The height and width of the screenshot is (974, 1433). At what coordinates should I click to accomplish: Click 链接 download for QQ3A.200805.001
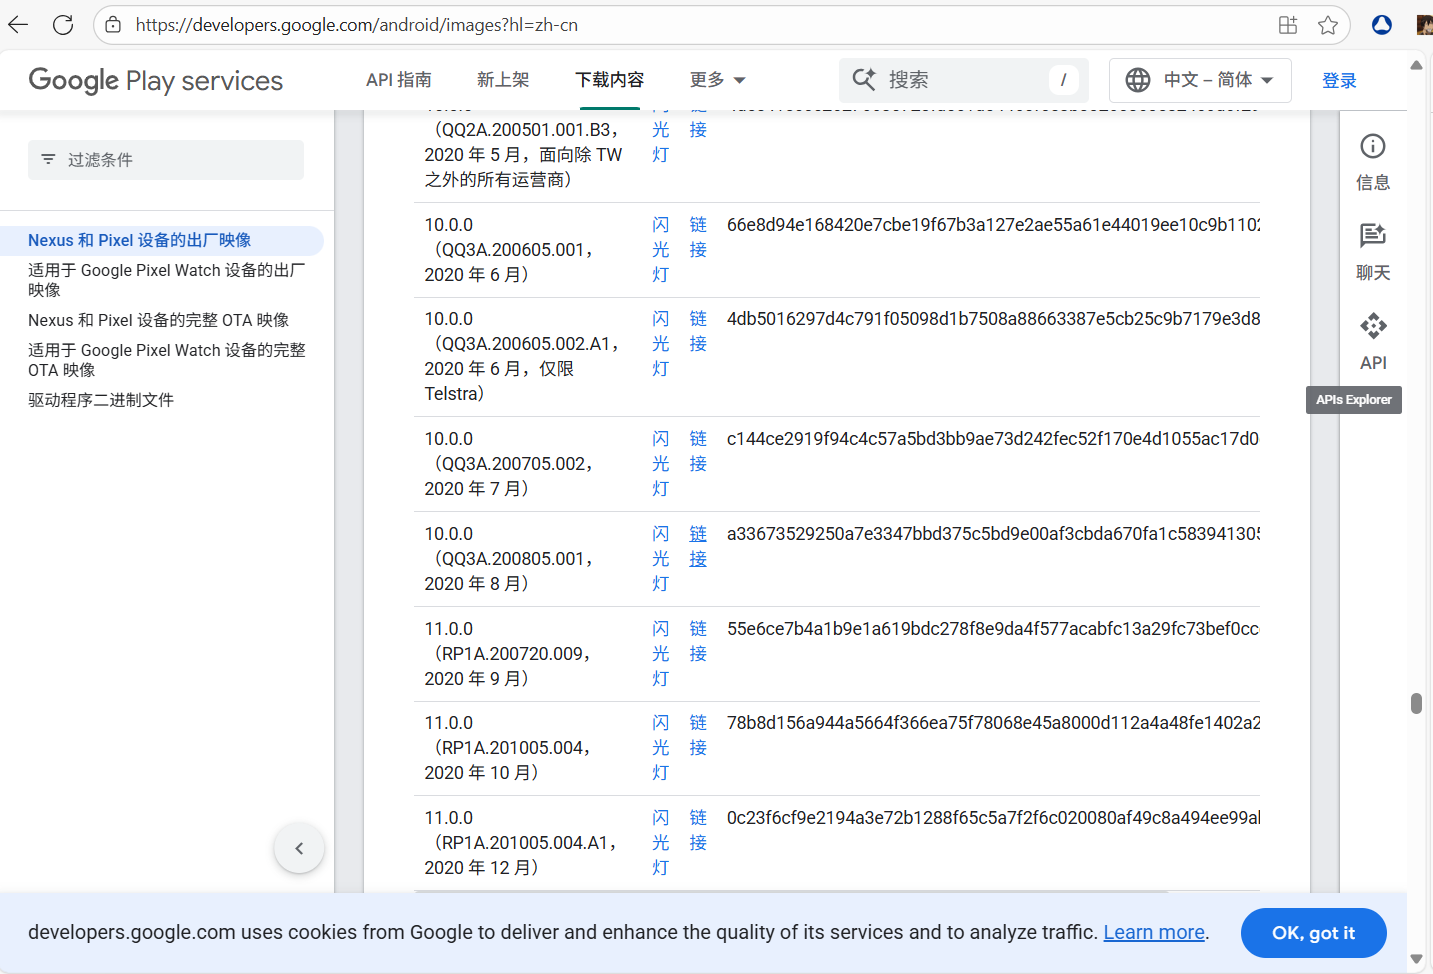coord(698,546)
